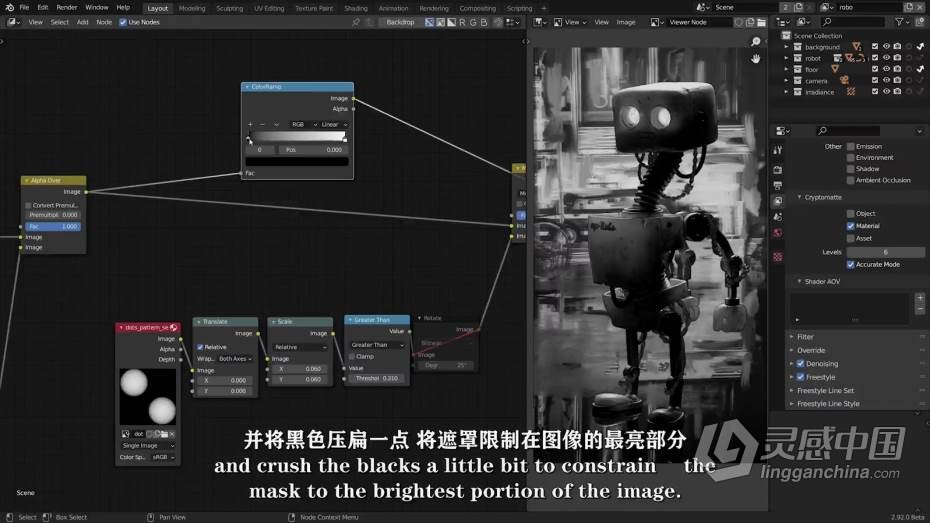Click the outliner filter funnel icon
The height and width of the screenshot is (523, 930).
click(x=902, y=22)
